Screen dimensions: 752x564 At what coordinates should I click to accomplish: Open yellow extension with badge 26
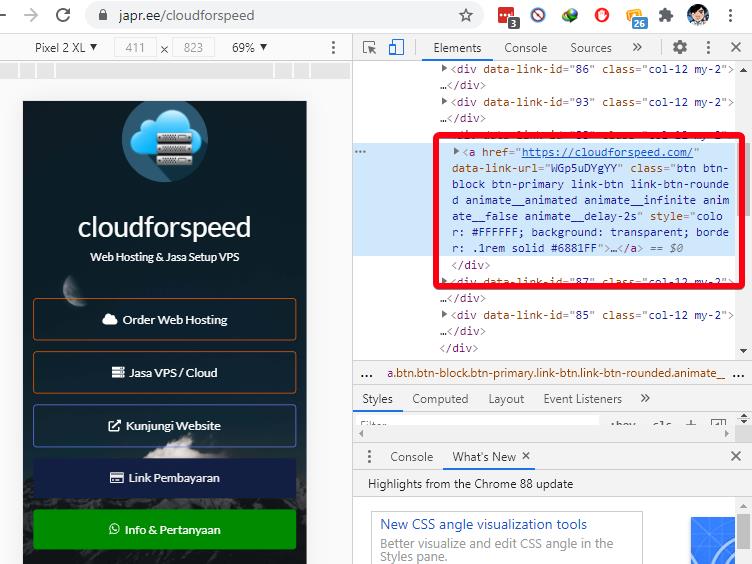[636, 17]
